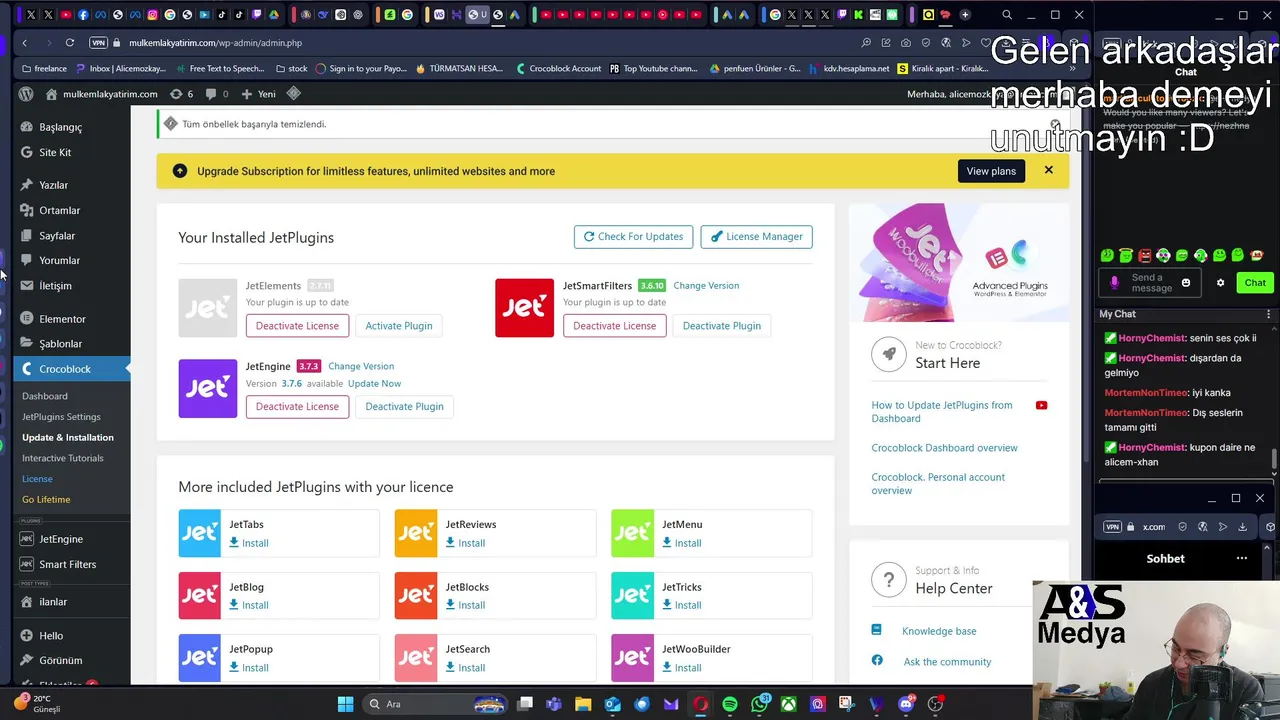The height and width of the screenshot is (720, 1280).
Task: Select Crocoblock in the sidebar
Action: coord(65,369)
